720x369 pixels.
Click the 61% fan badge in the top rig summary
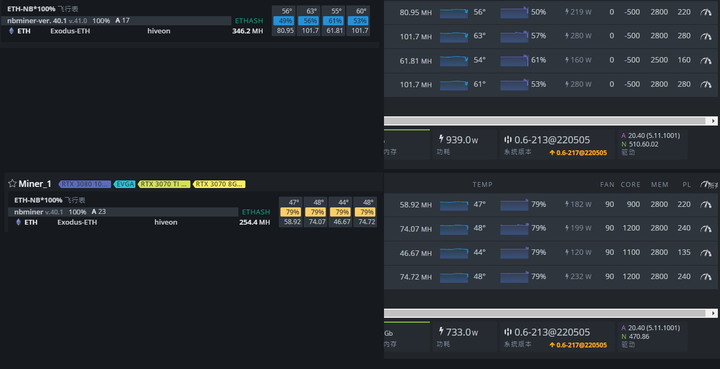click(334, 21)
